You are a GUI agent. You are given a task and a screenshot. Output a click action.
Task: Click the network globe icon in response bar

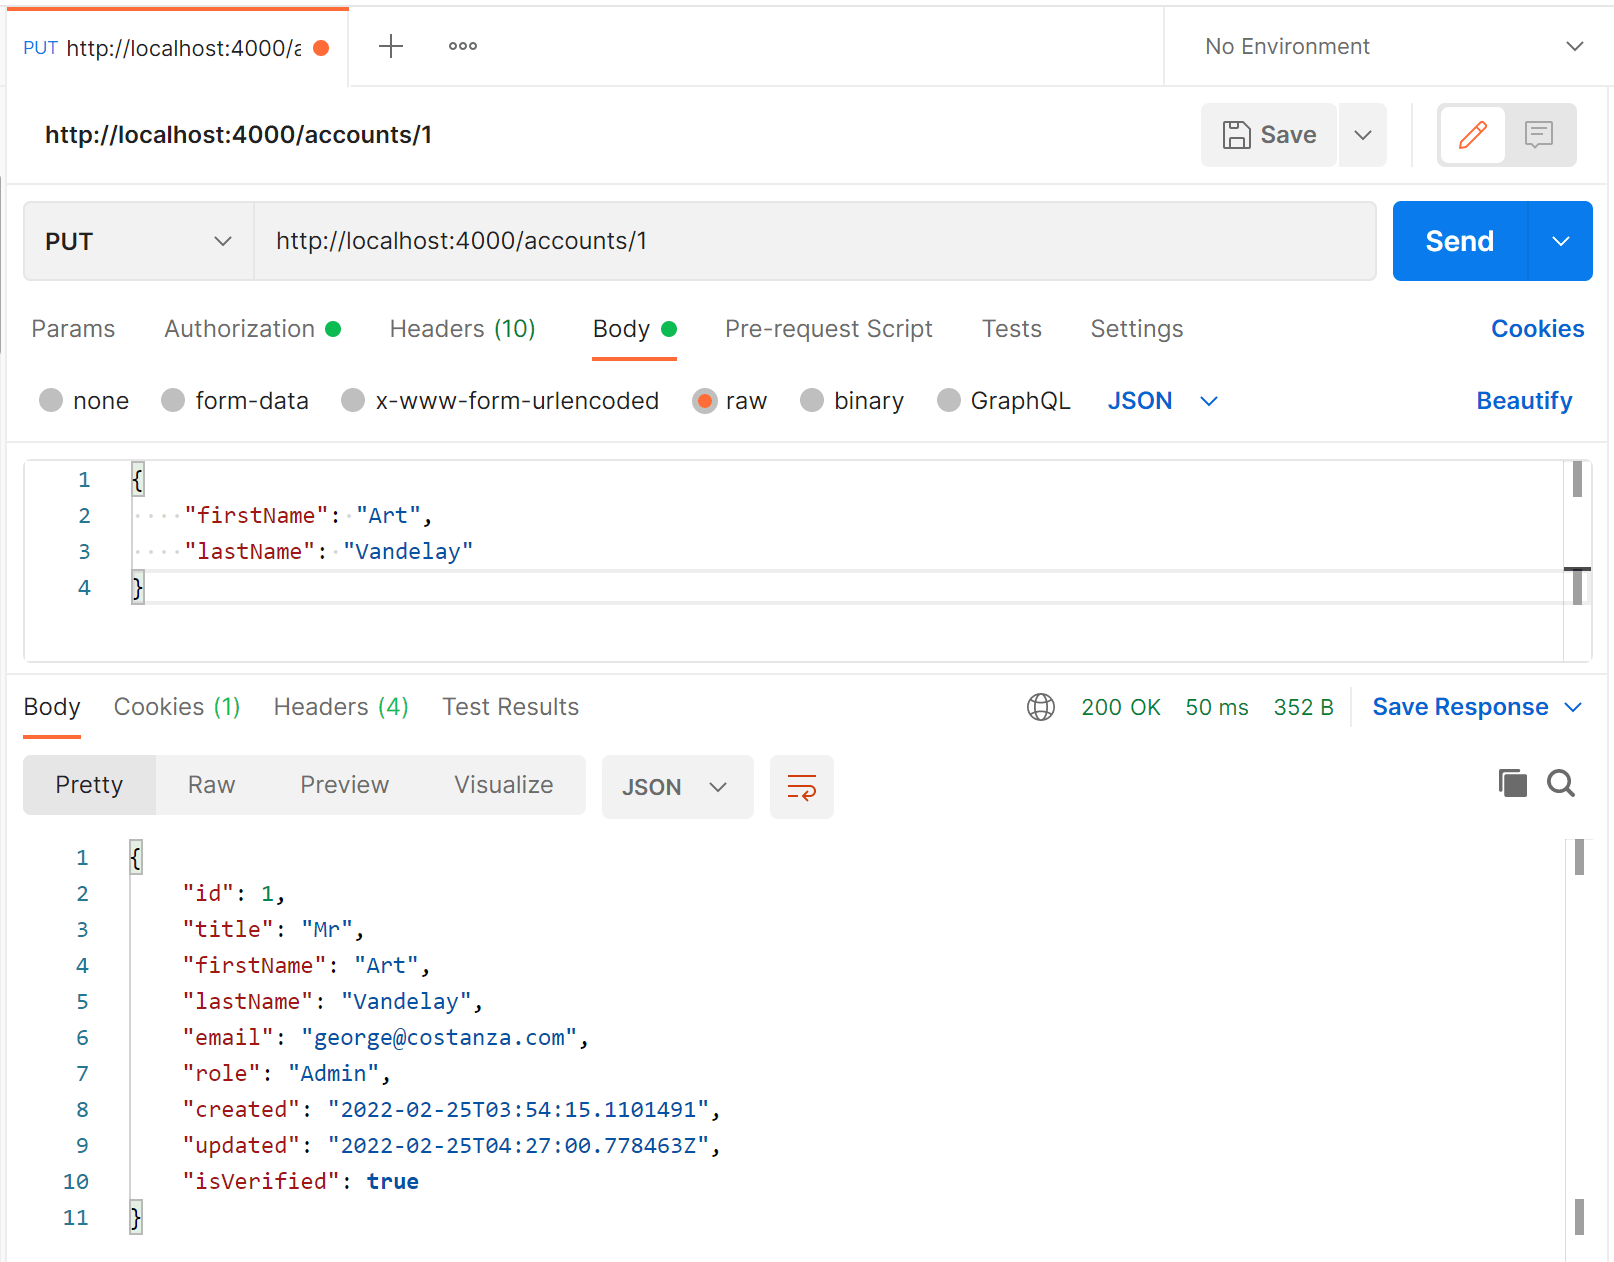point(1041,707)
